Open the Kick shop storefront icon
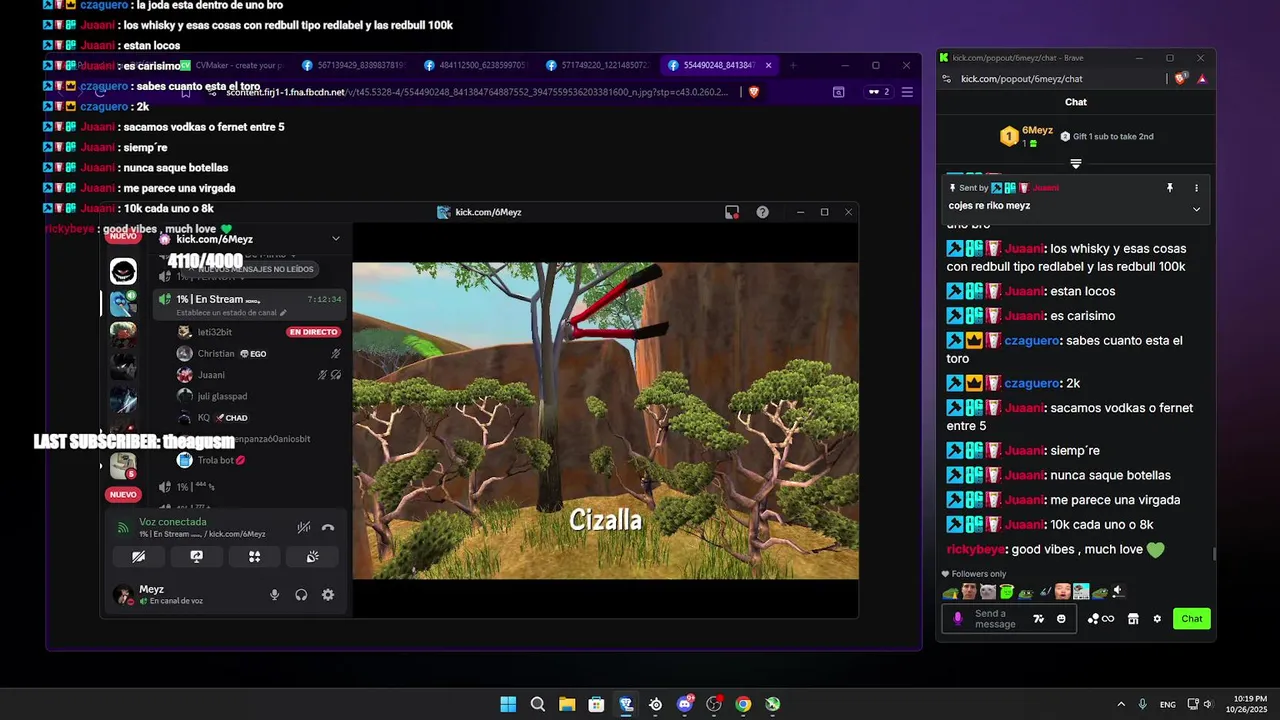 tap(1133, 619)
